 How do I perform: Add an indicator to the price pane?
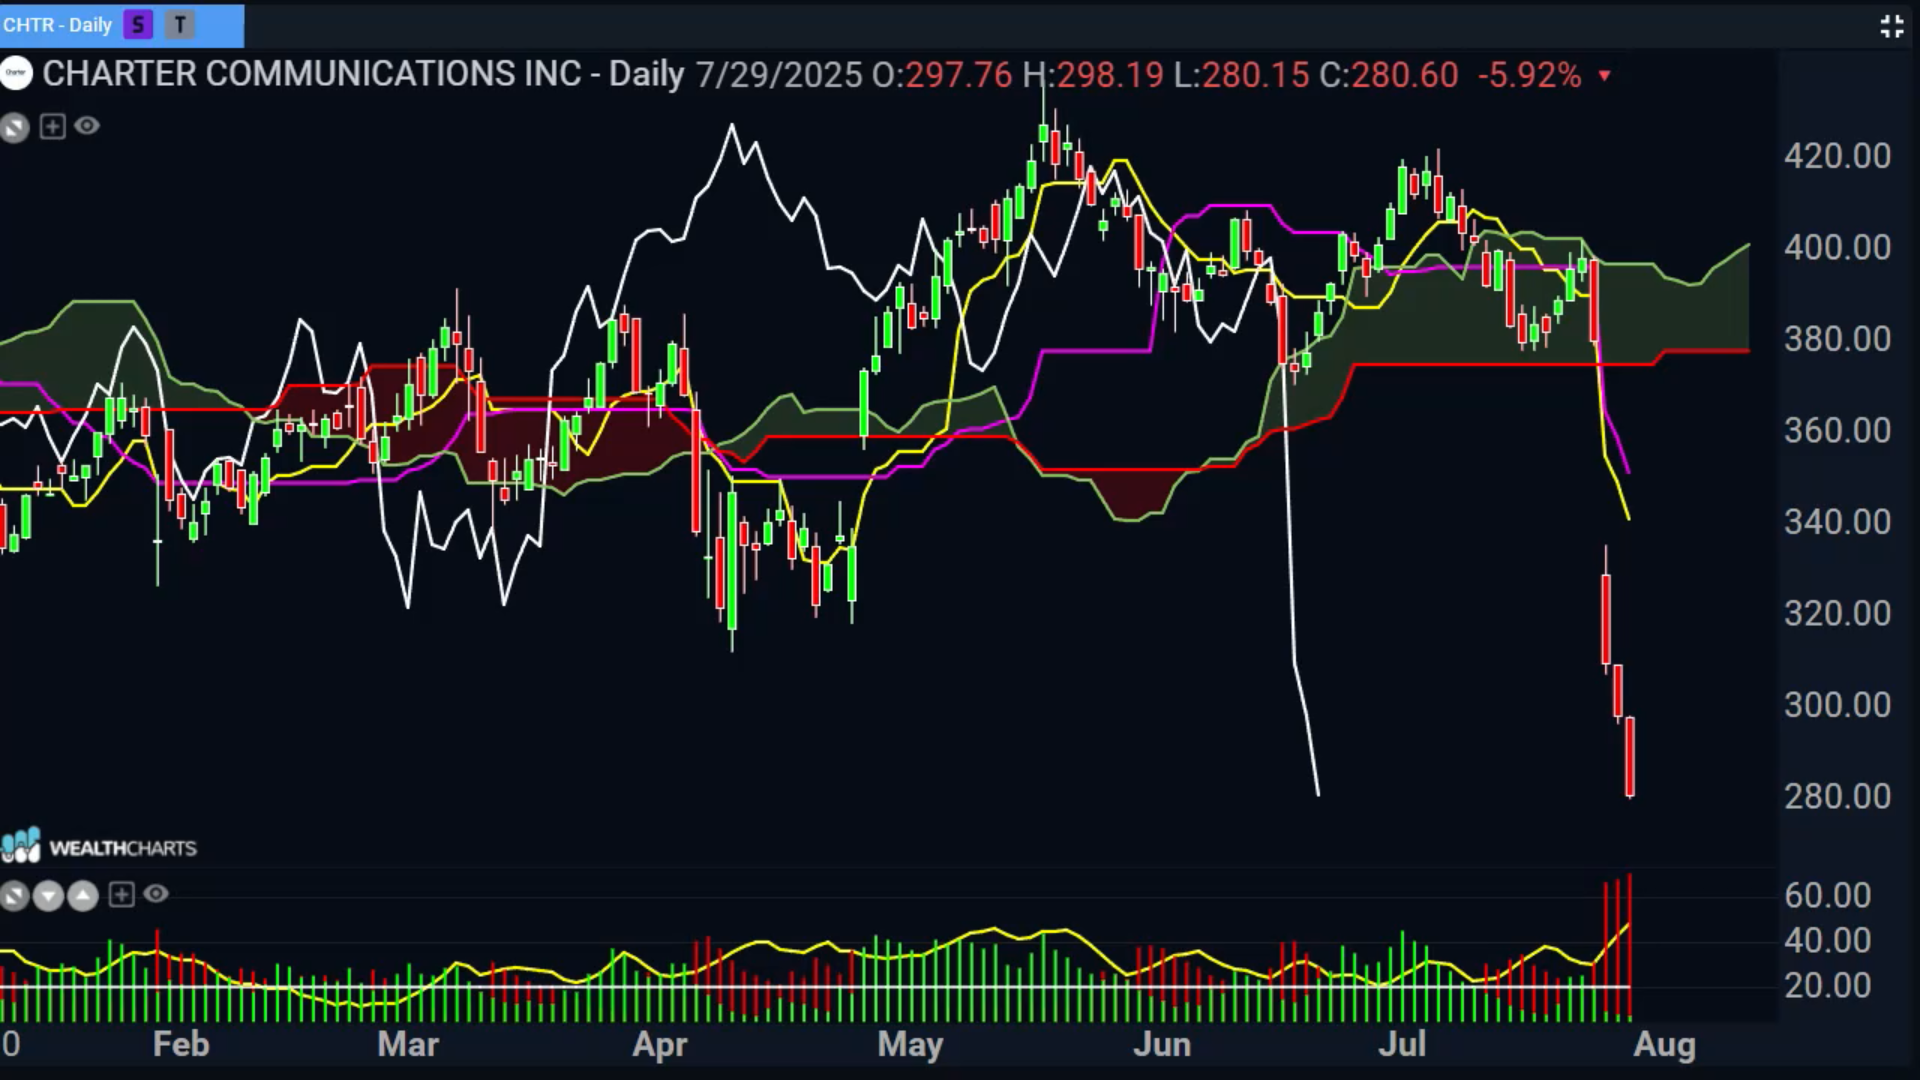point(53,126)
